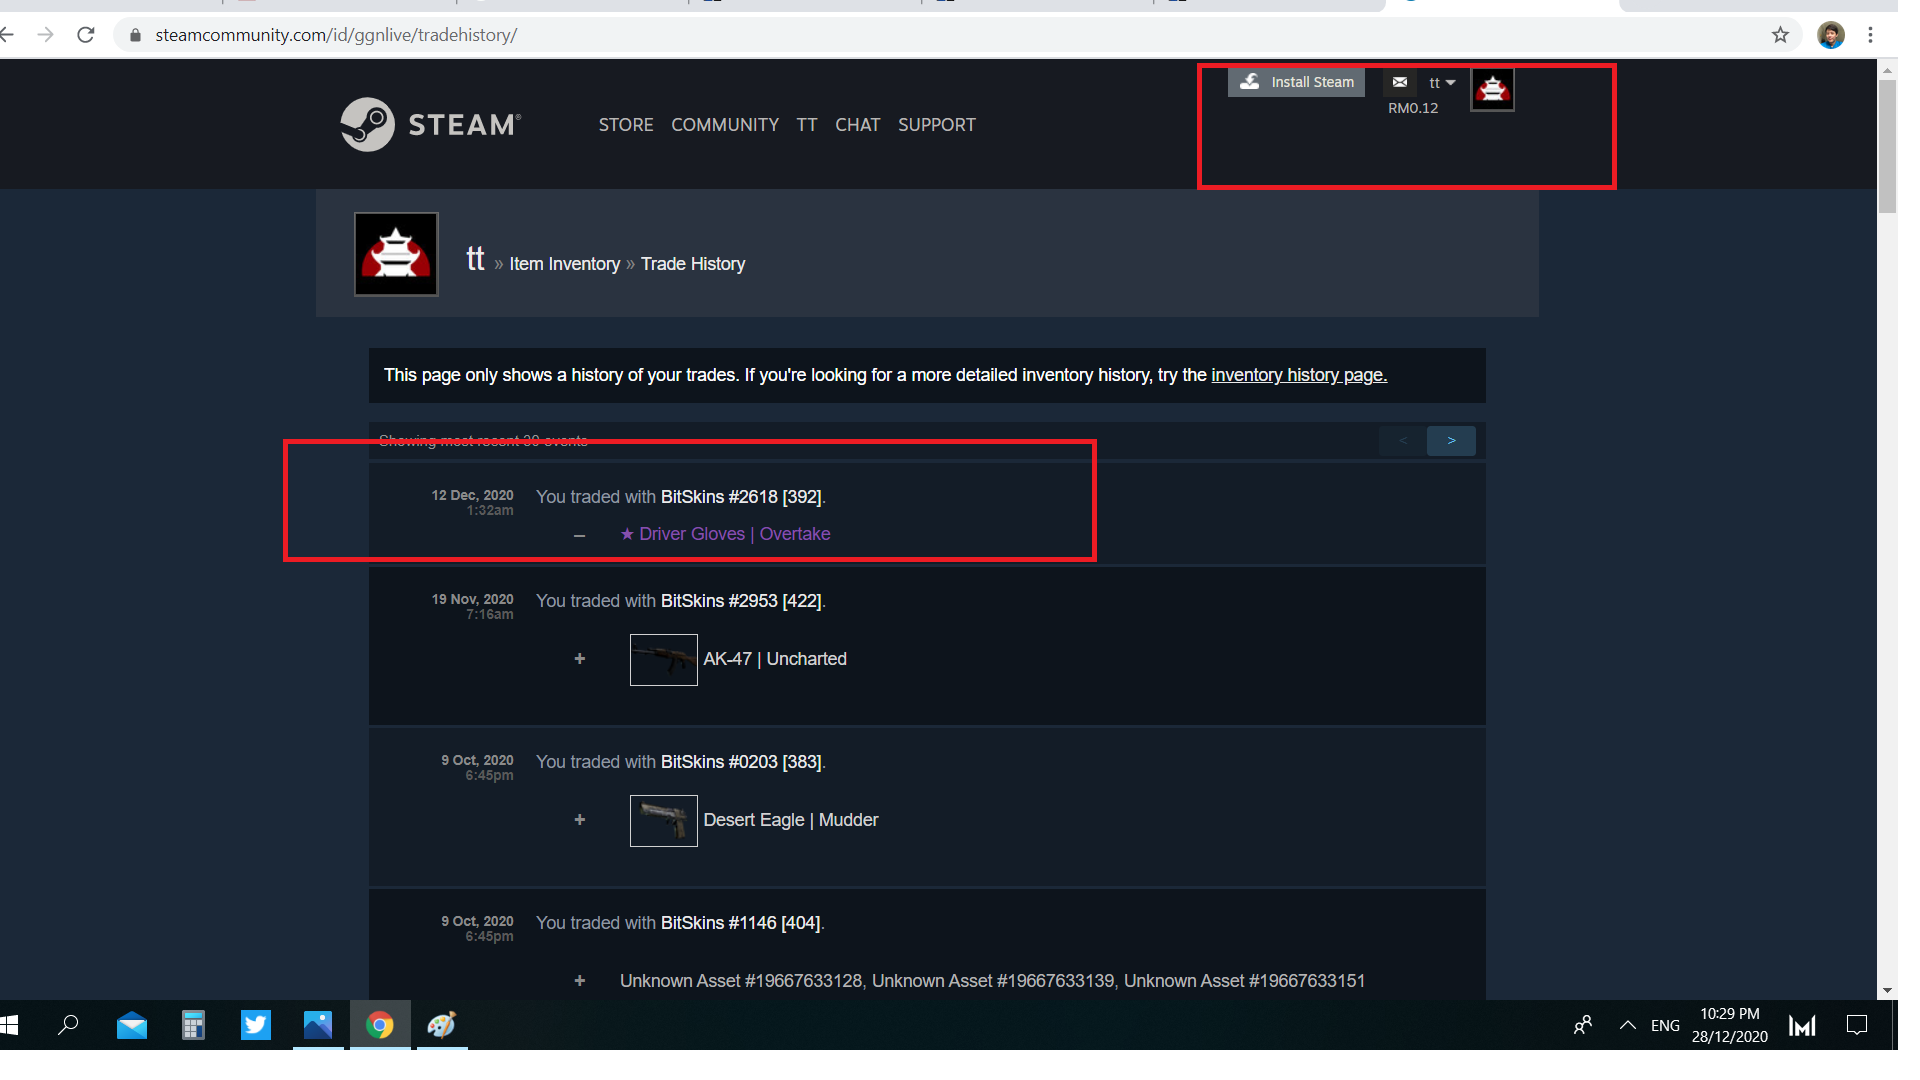Go to next page of trade events
This screenshot has height=1080, width=1920.
coord(1451,441)
